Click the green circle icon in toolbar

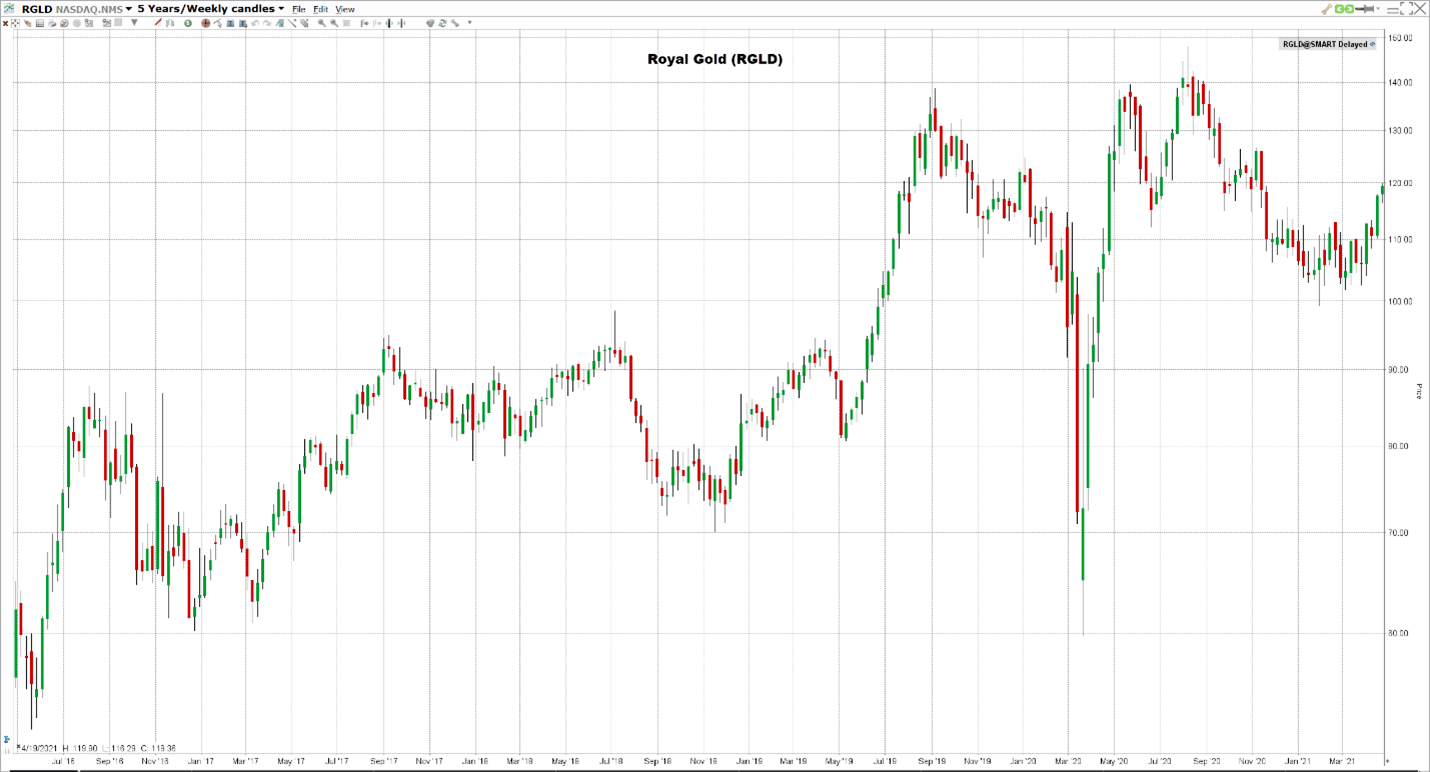tap(188, 23)
